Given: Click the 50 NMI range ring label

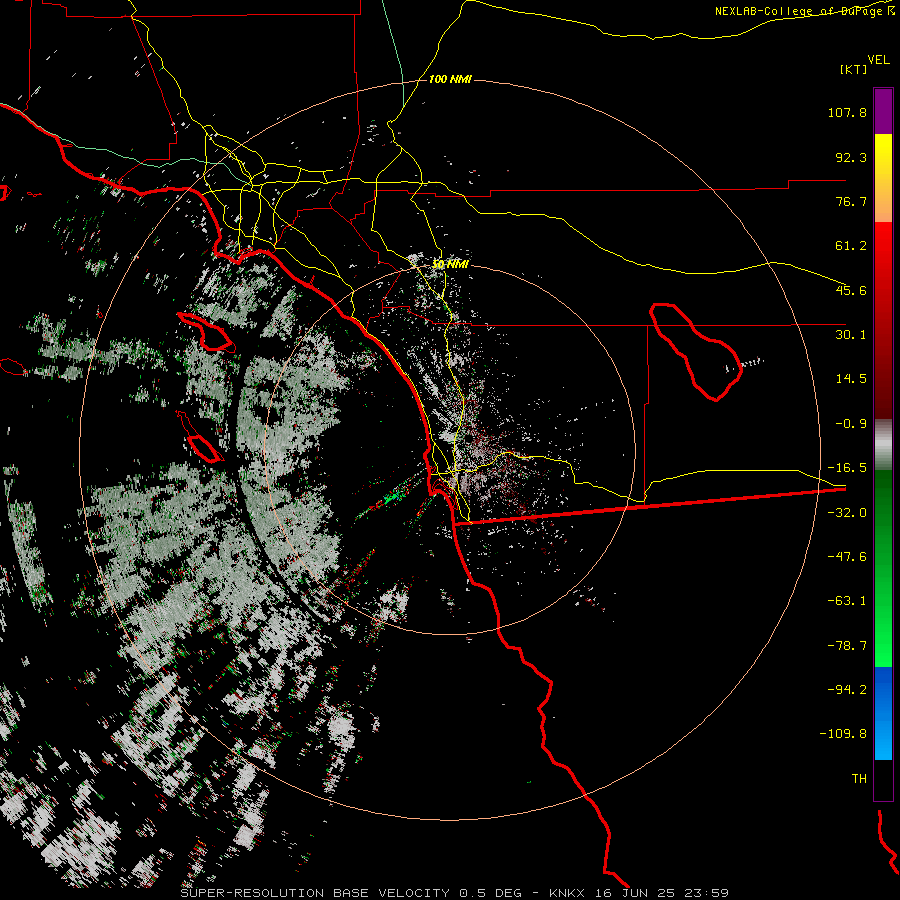Looking at the screenshot, I should pos(450,265).
